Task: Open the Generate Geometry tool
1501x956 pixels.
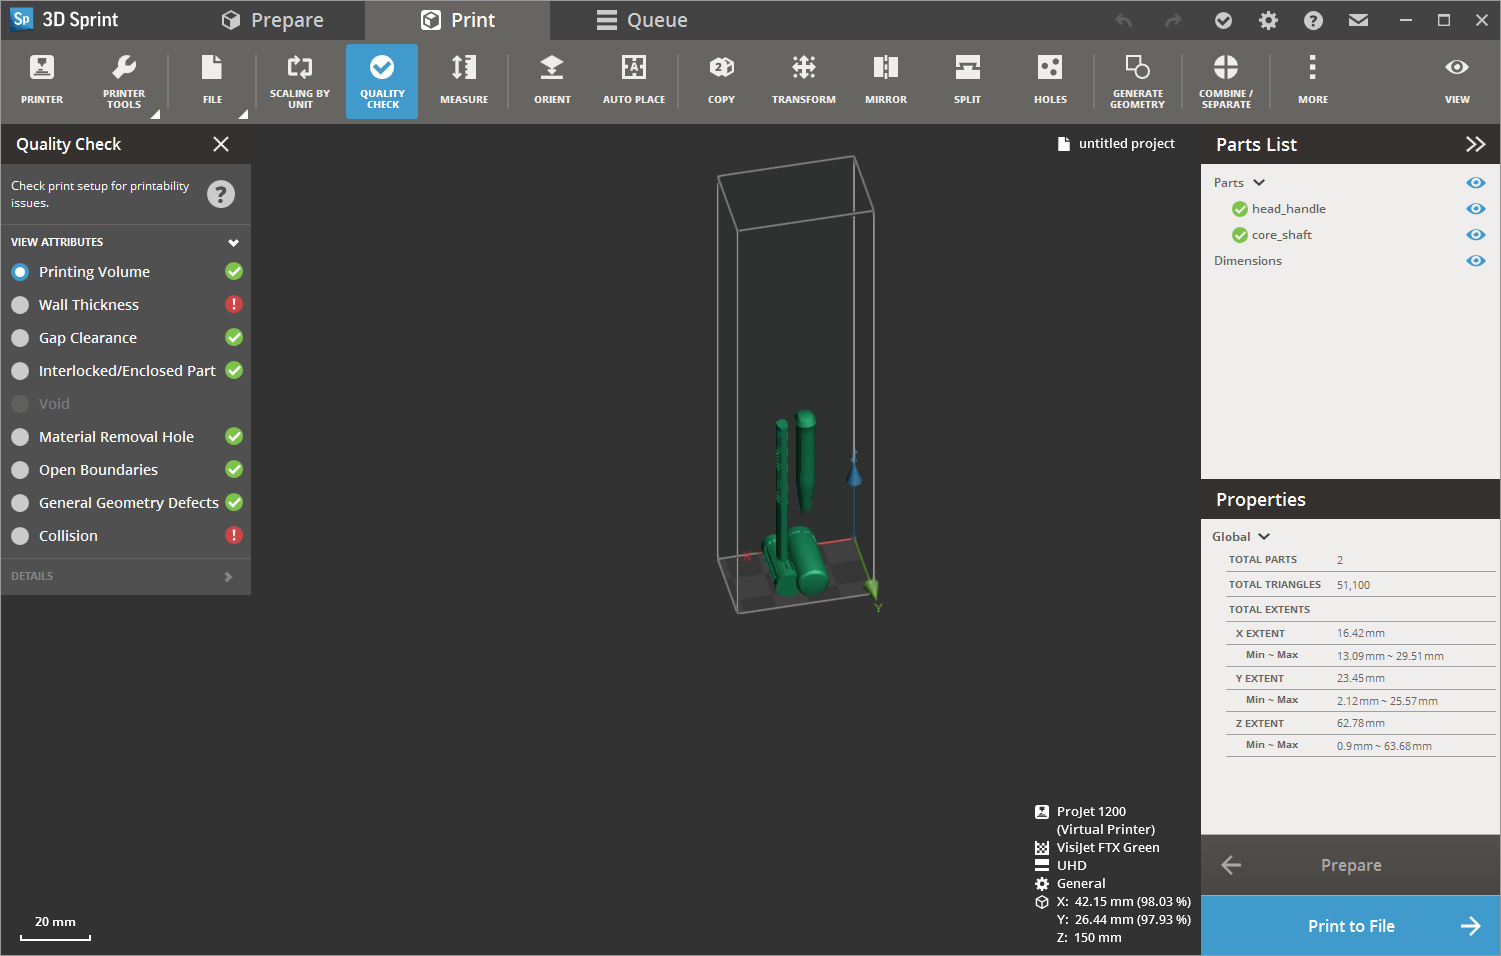Action: tap(1137, 79)
